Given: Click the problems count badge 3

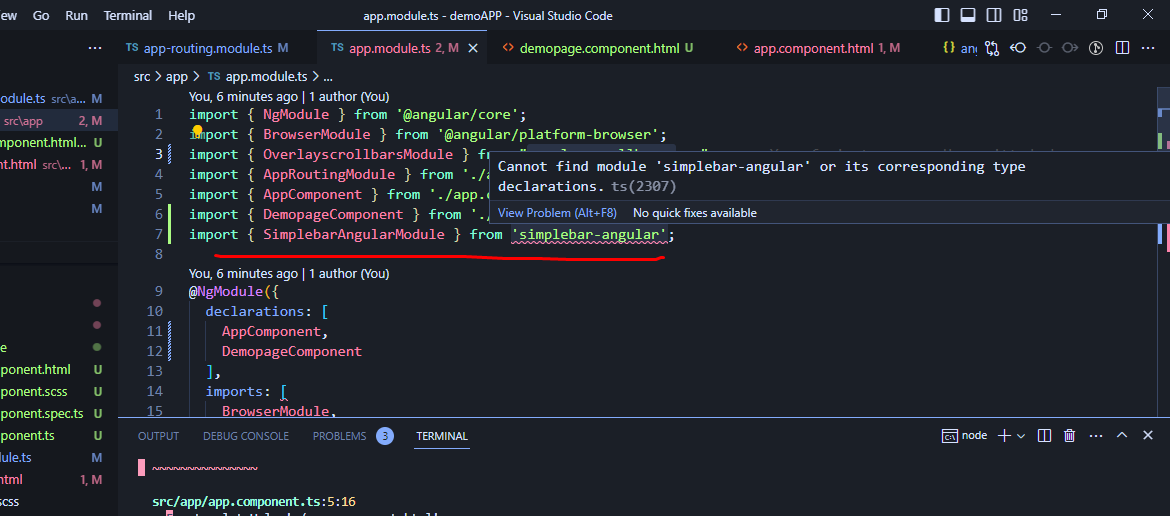Looking at the screenshot, I should point(384,436).
